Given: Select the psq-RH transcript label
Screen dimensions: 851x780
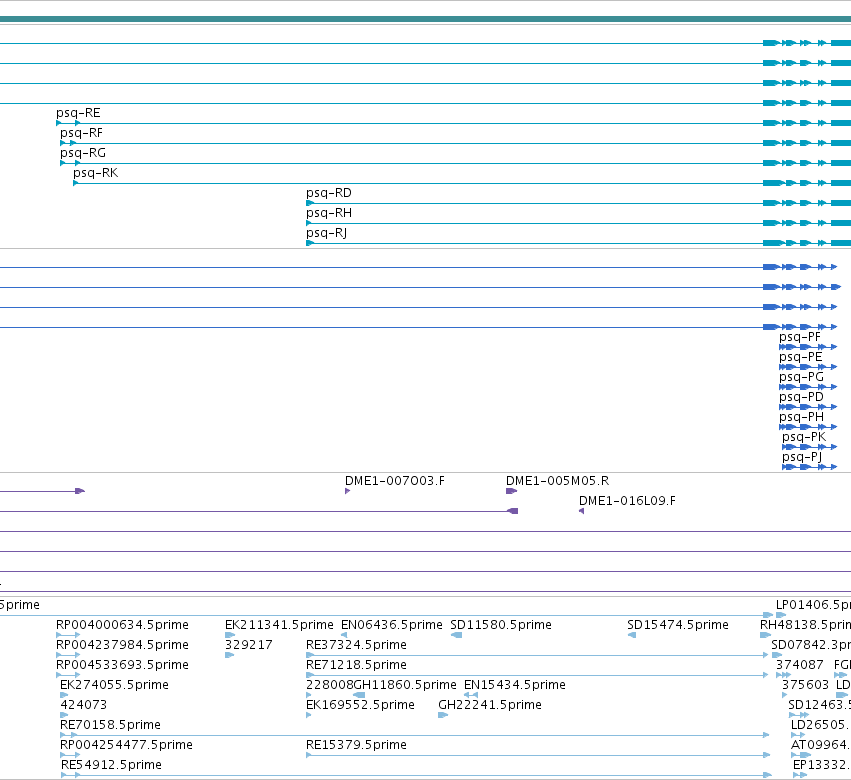Looking at the screenshot, I should [x=329, y=213].
